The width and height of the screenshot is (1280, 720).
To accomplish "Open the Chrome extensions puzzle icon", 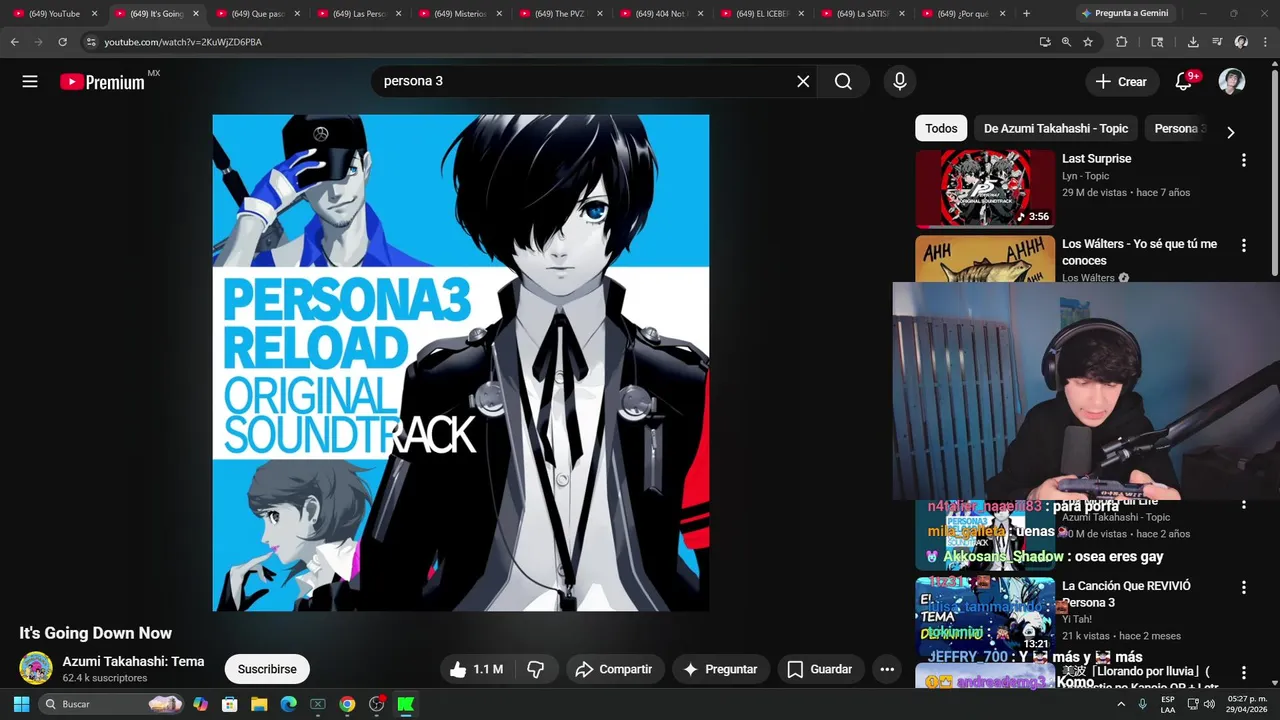I will (x=1121, y=42).
